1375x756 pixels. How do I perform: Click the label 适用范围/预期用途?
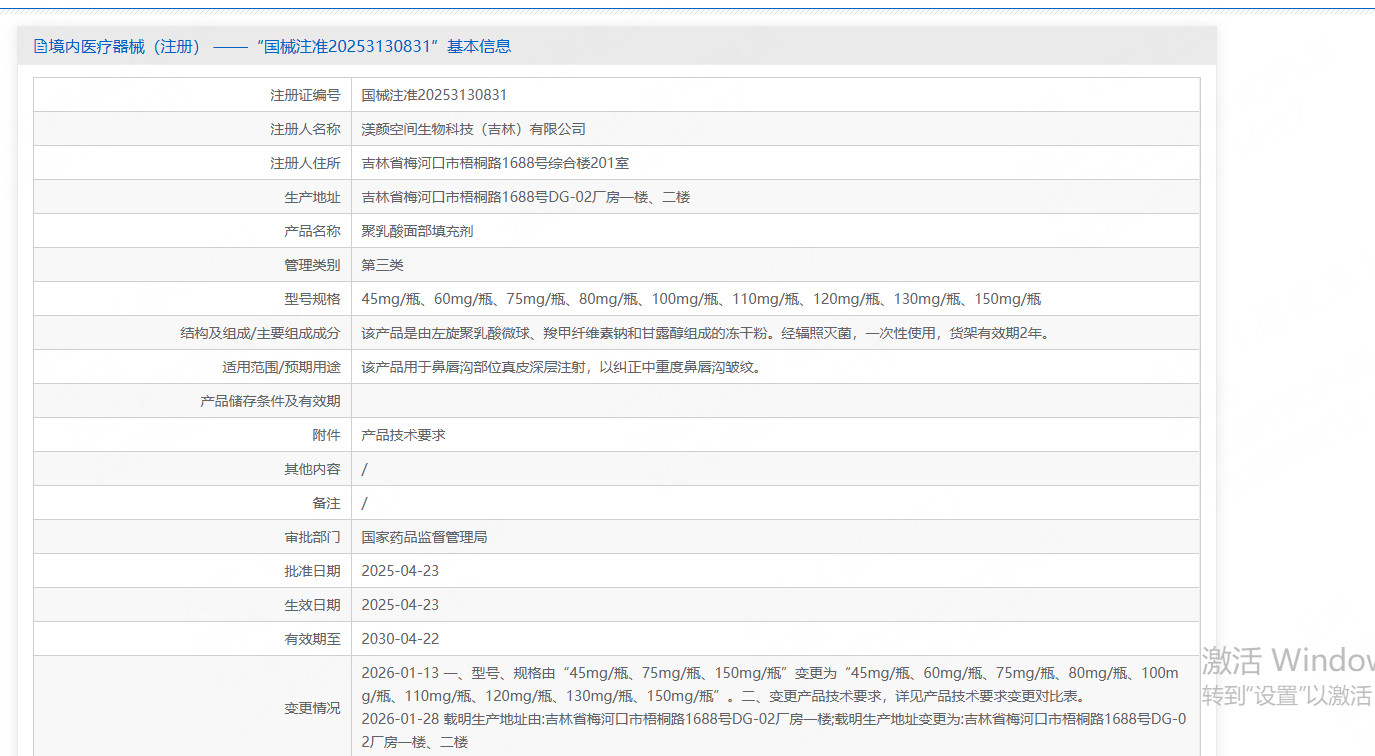pos(281,367)
